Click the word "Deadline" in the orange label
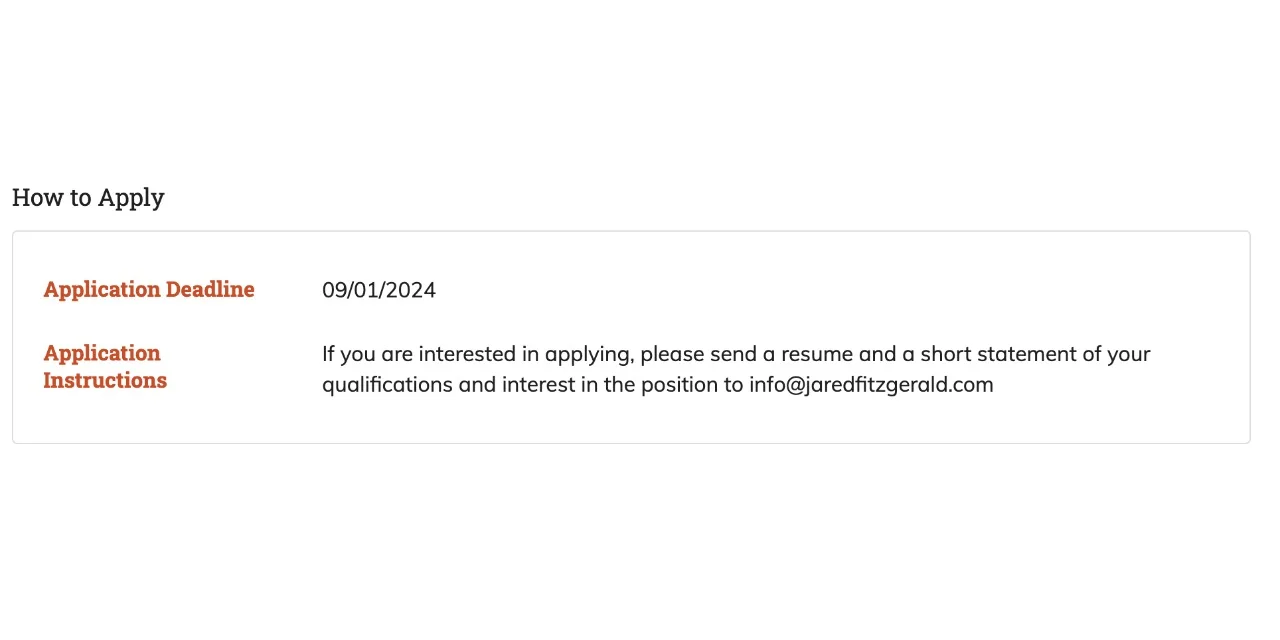 pyautogui.click(x=210, y=290)
